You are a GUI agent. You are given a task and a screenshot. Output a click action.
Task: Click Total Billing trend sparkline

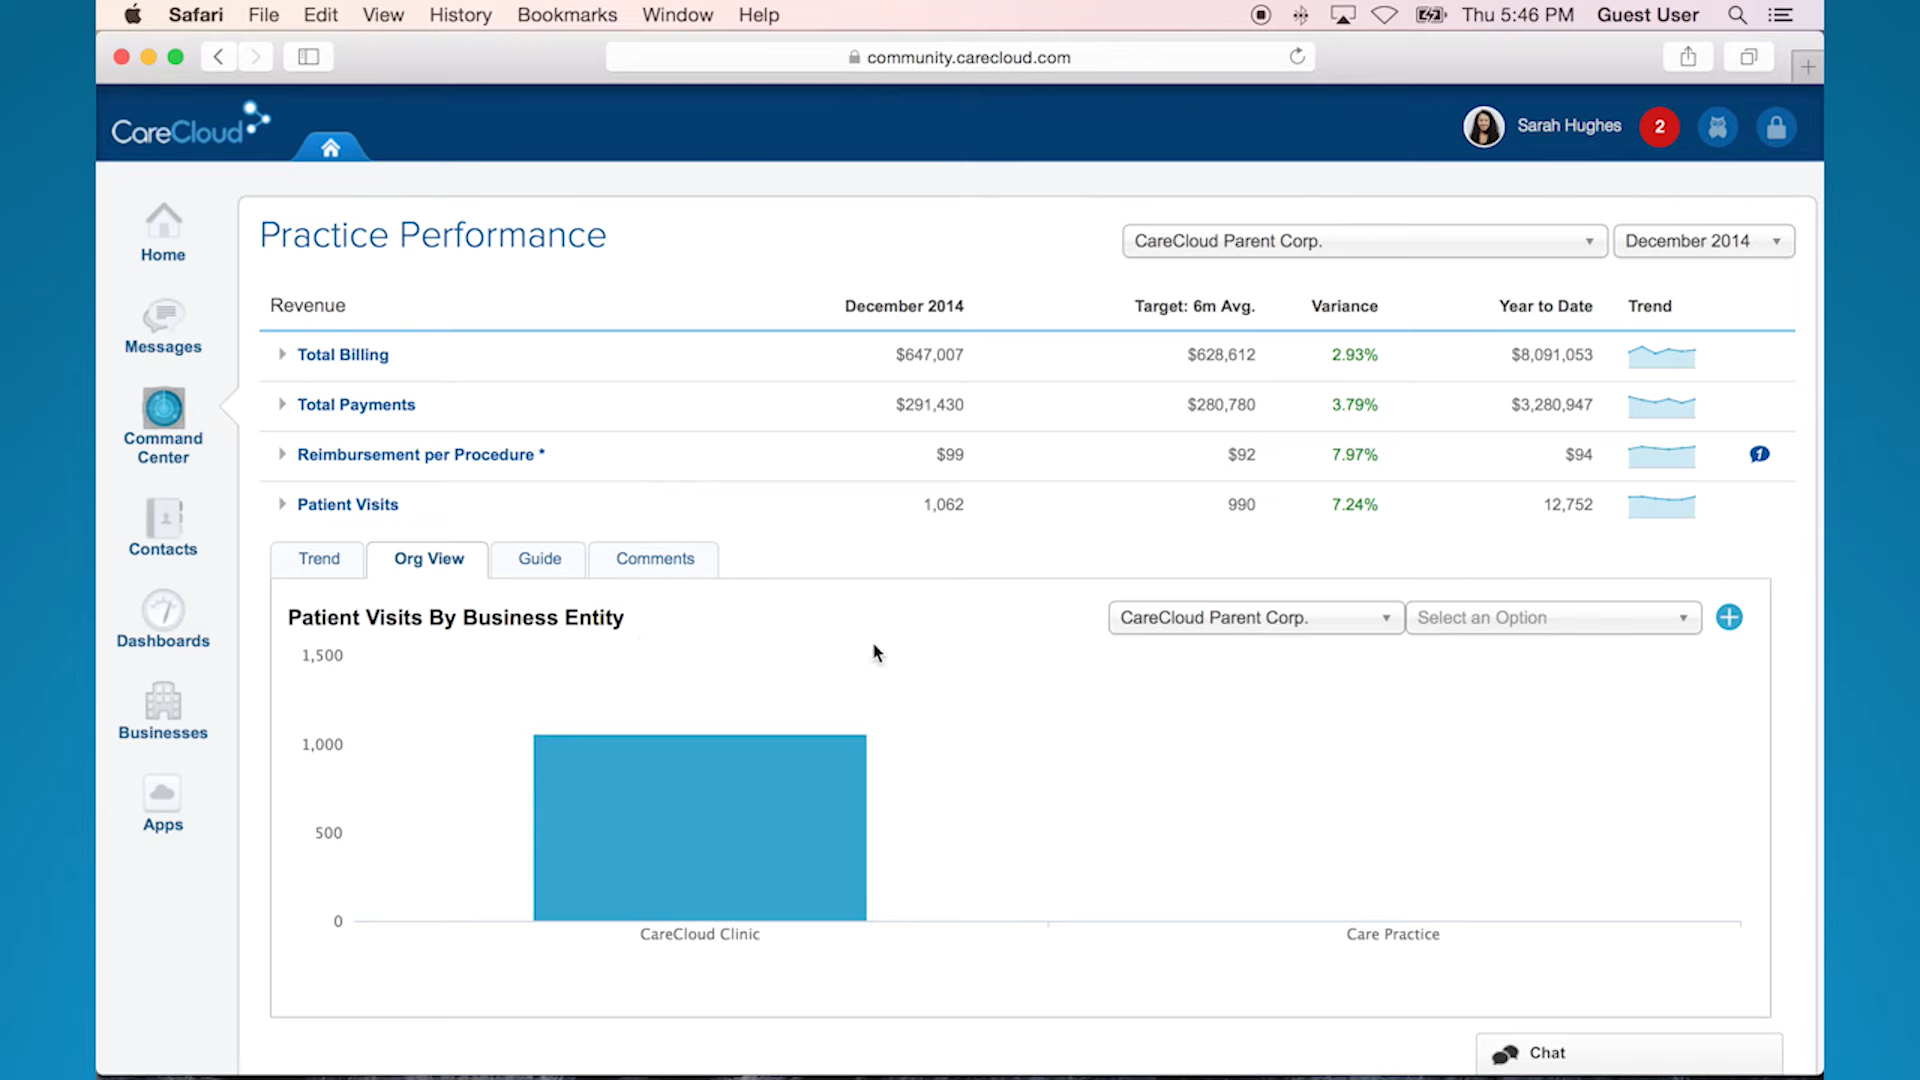pyautogui.click(x=1661, y=356)
